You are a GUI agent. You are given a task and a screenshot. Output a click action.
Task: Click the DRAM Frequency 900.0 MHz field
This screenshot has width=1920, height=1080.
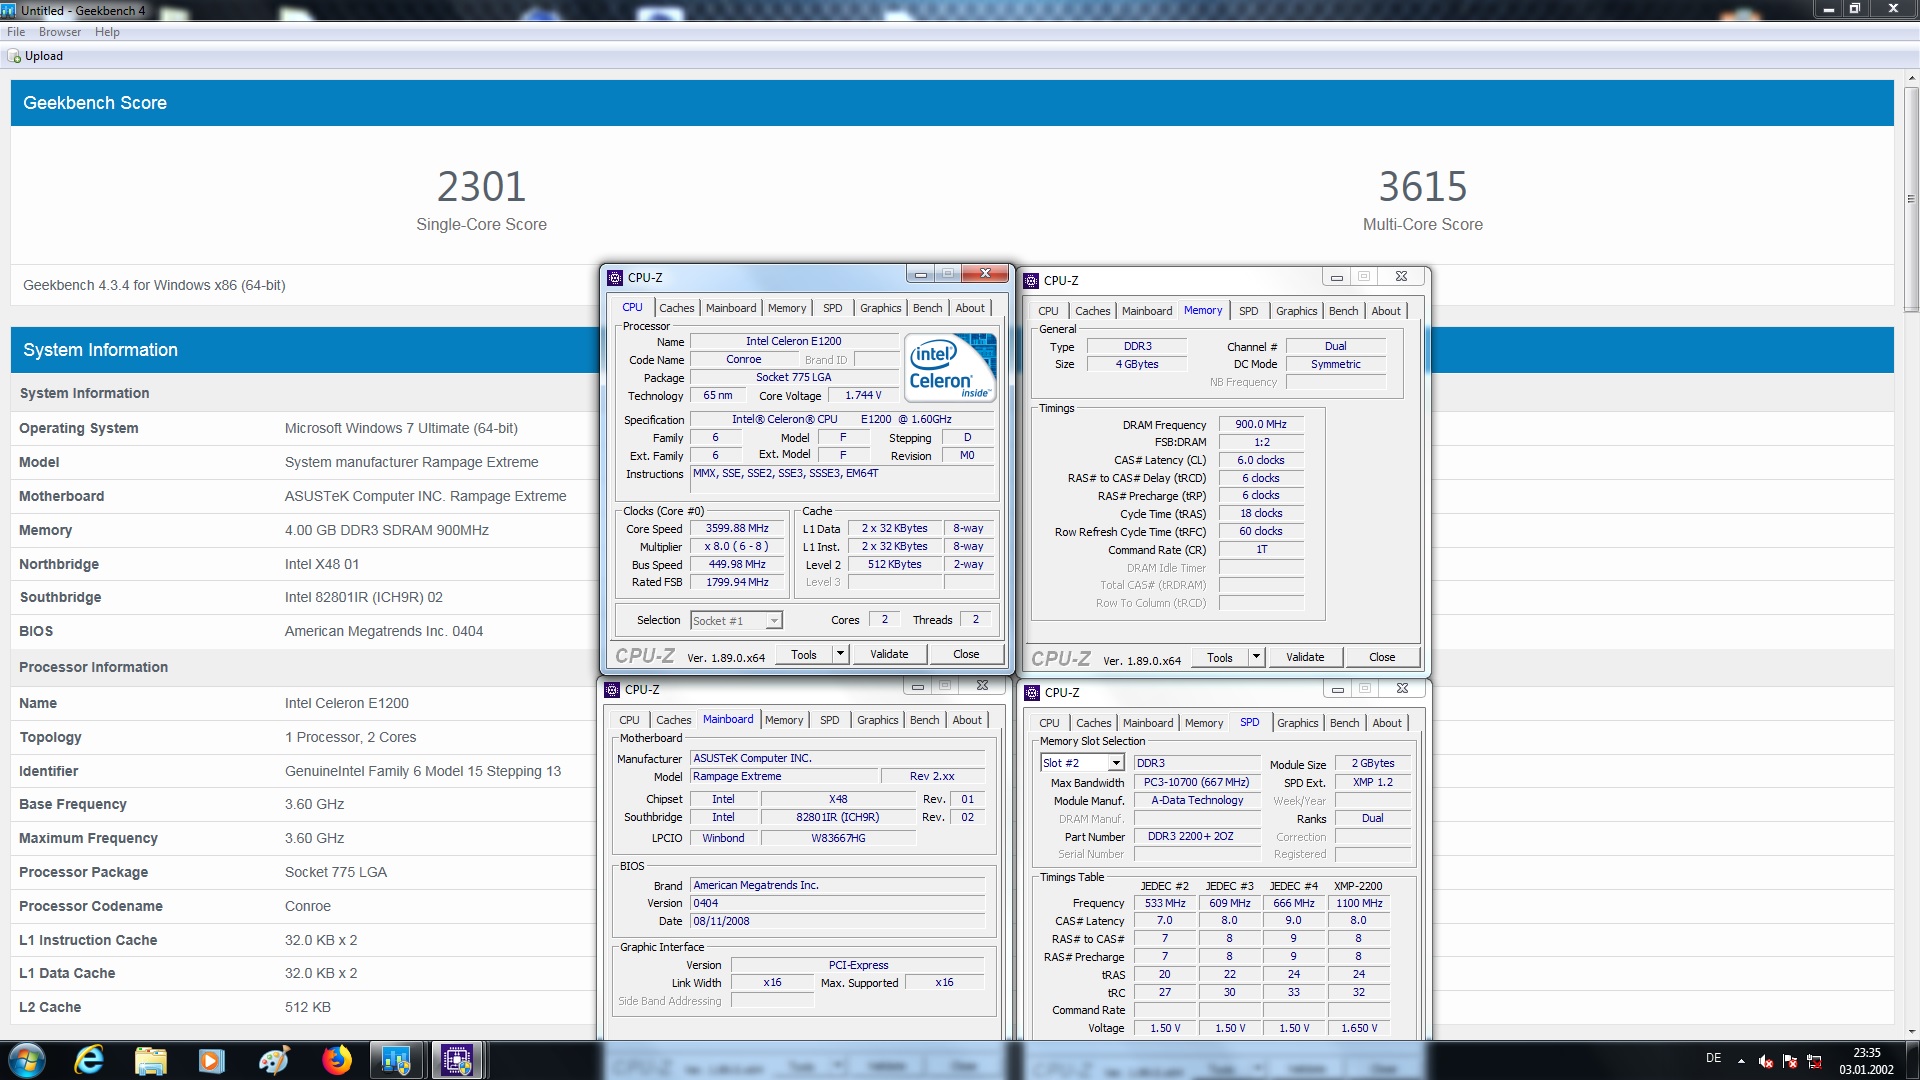click(x=1261, y=425)
